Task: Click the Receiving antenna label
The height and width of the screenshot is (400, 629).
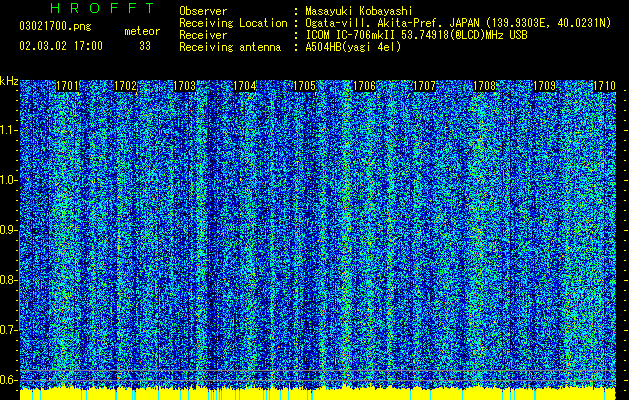Action: point(230,47)
